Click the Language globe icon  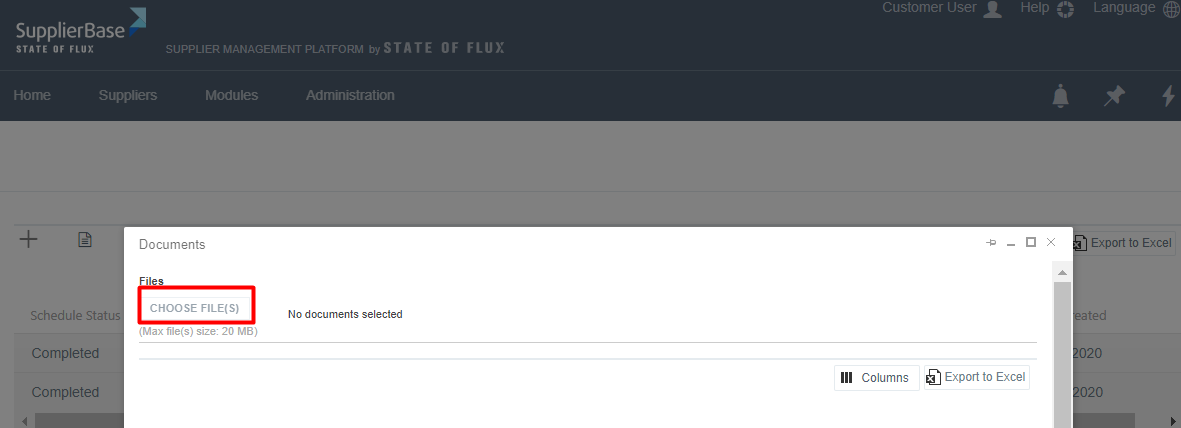[1171, 9]
